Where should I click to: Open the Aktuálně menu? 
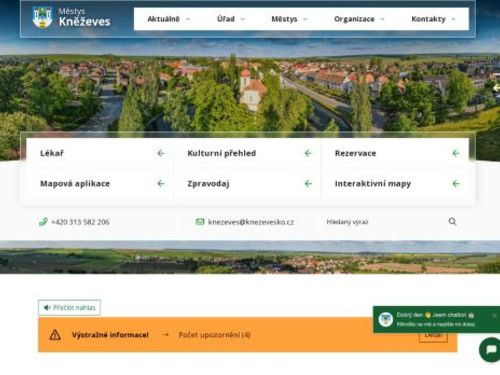point(163,19)
